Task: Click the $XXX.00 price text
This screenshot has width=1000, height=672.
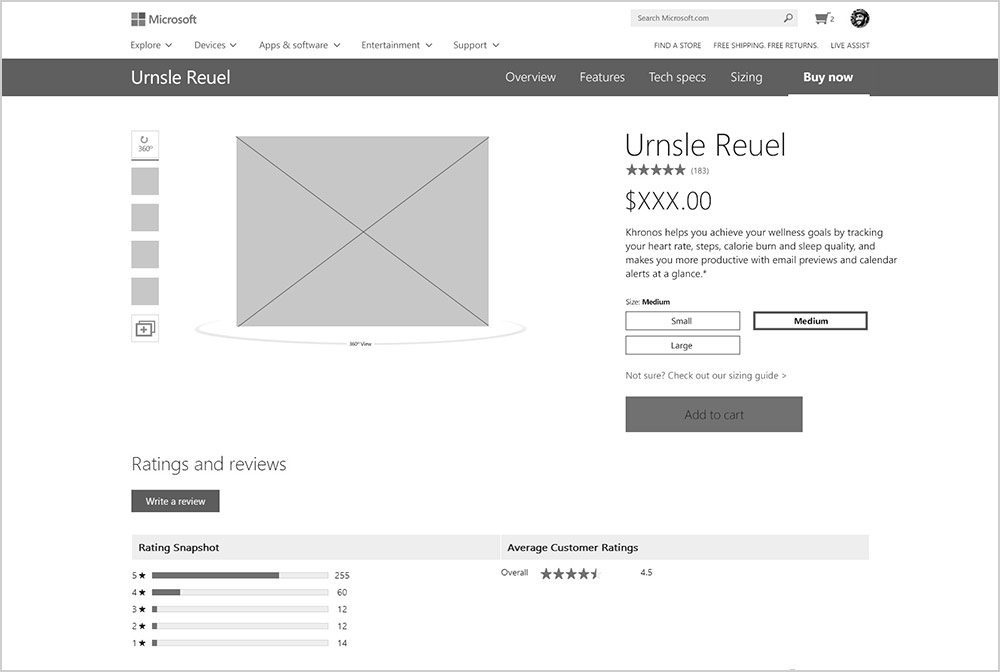Action: (x=668, y=201)
